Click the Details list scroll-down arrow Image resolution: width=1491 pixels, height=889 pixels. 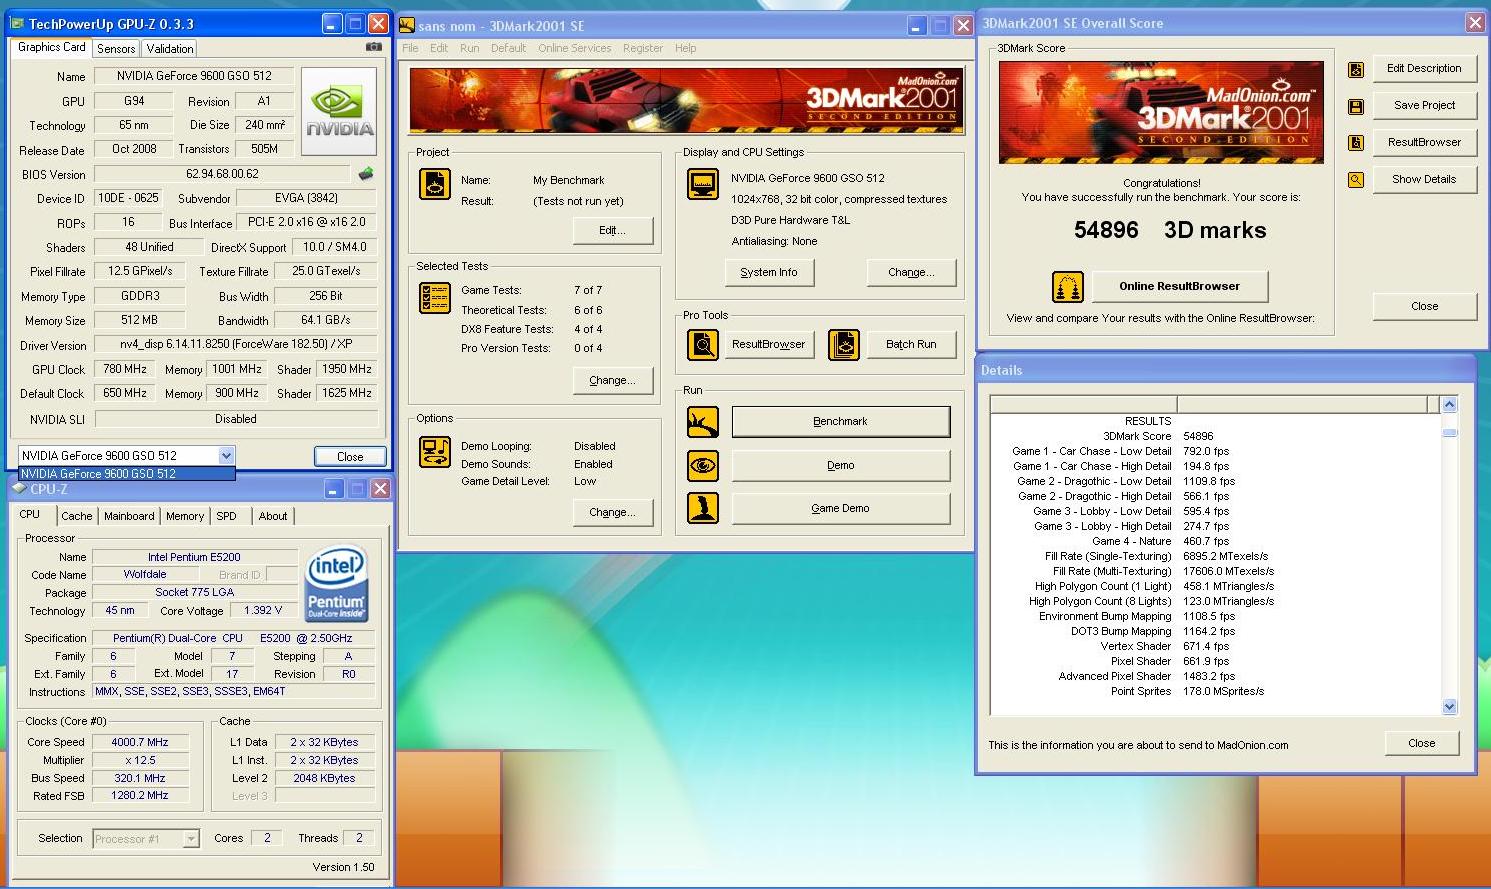(1450, 707)
